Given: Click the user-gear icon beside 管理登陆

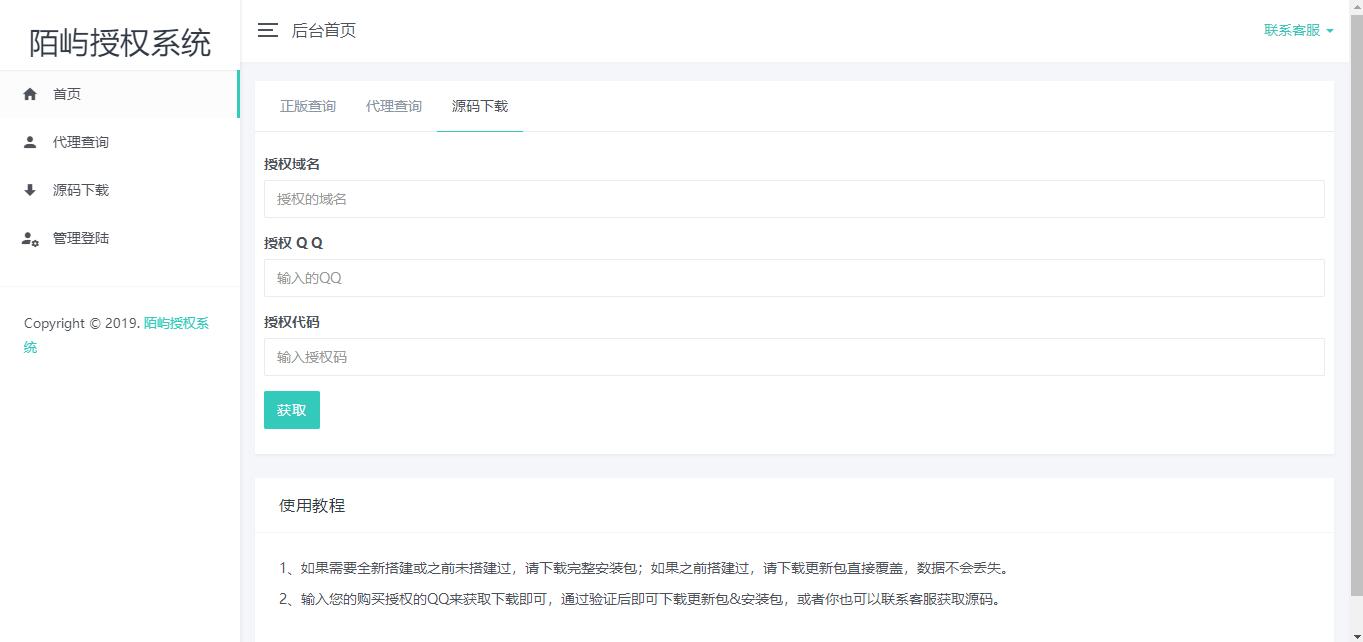Looking at the screenshot, I should [x=30, y=239].
